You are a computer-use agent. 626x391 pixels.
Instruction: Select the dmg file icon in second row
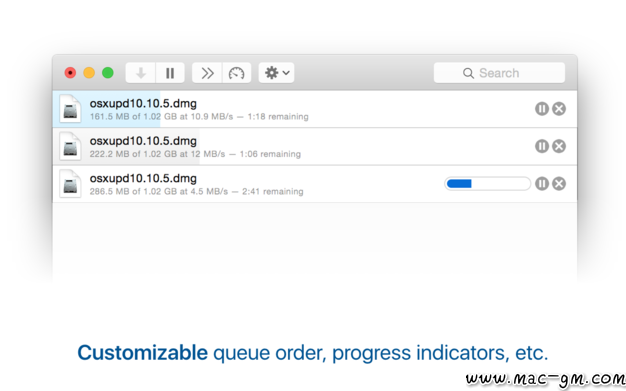point(70,146)
